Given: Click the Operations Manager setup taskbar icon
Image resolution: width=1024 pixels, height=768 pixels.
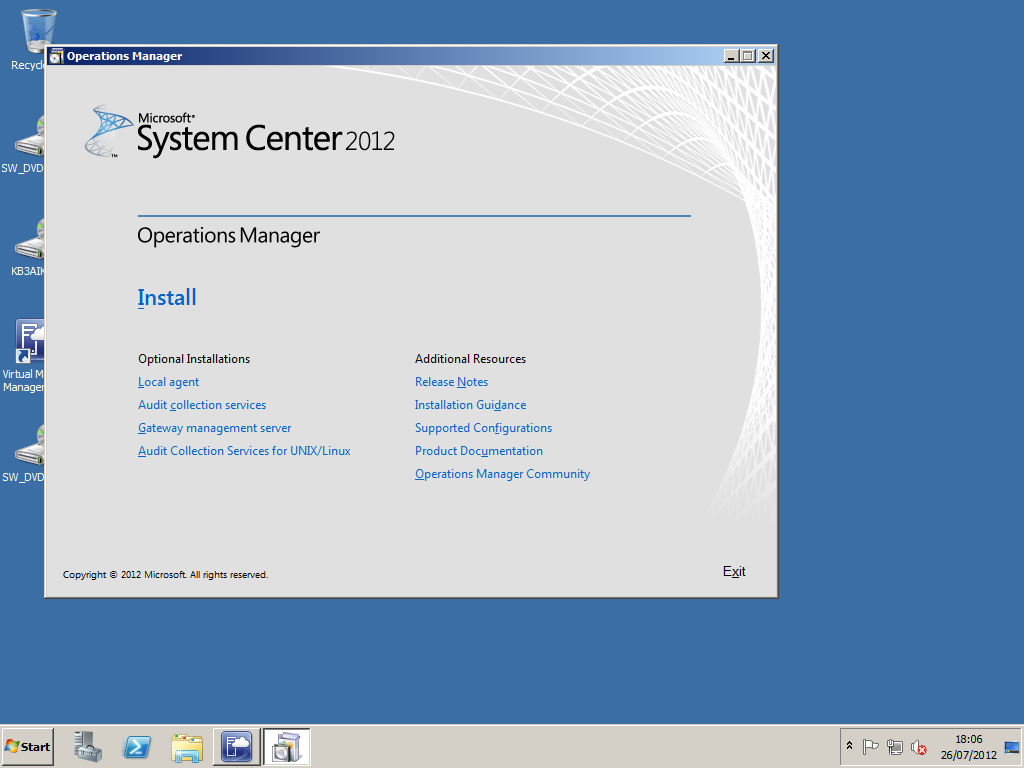Looking at the screenshot, I should point(287,746).
